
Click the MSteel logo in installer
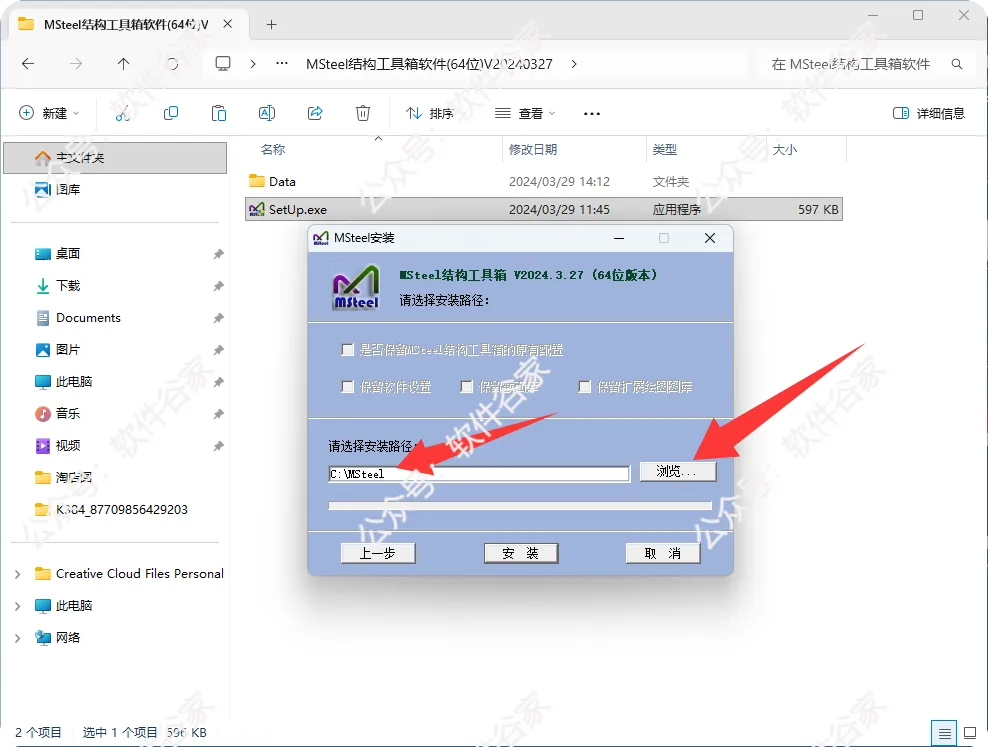(x=356, y=287)
